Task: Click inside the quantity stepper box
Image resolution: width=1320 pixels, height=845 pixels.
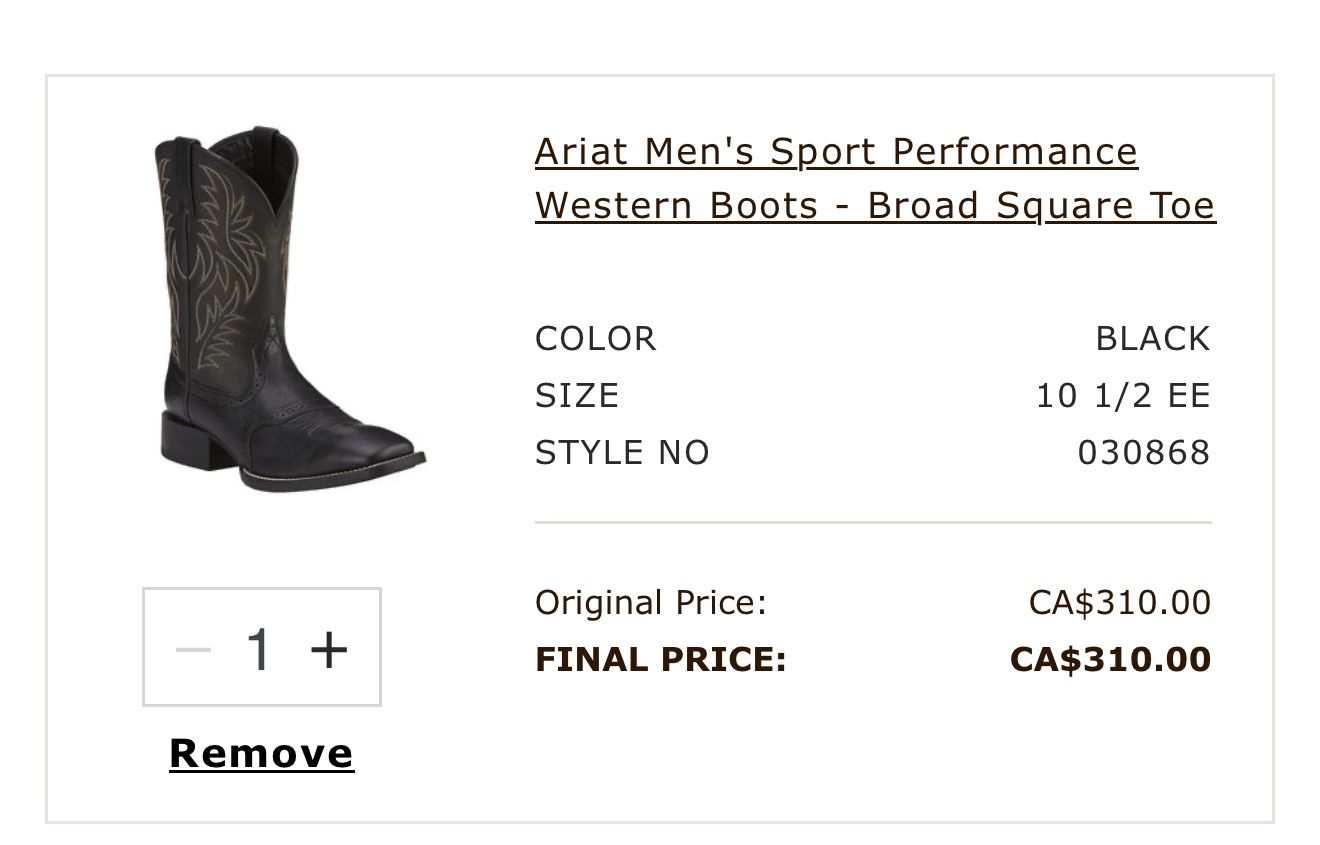Action: coord(261,648)
